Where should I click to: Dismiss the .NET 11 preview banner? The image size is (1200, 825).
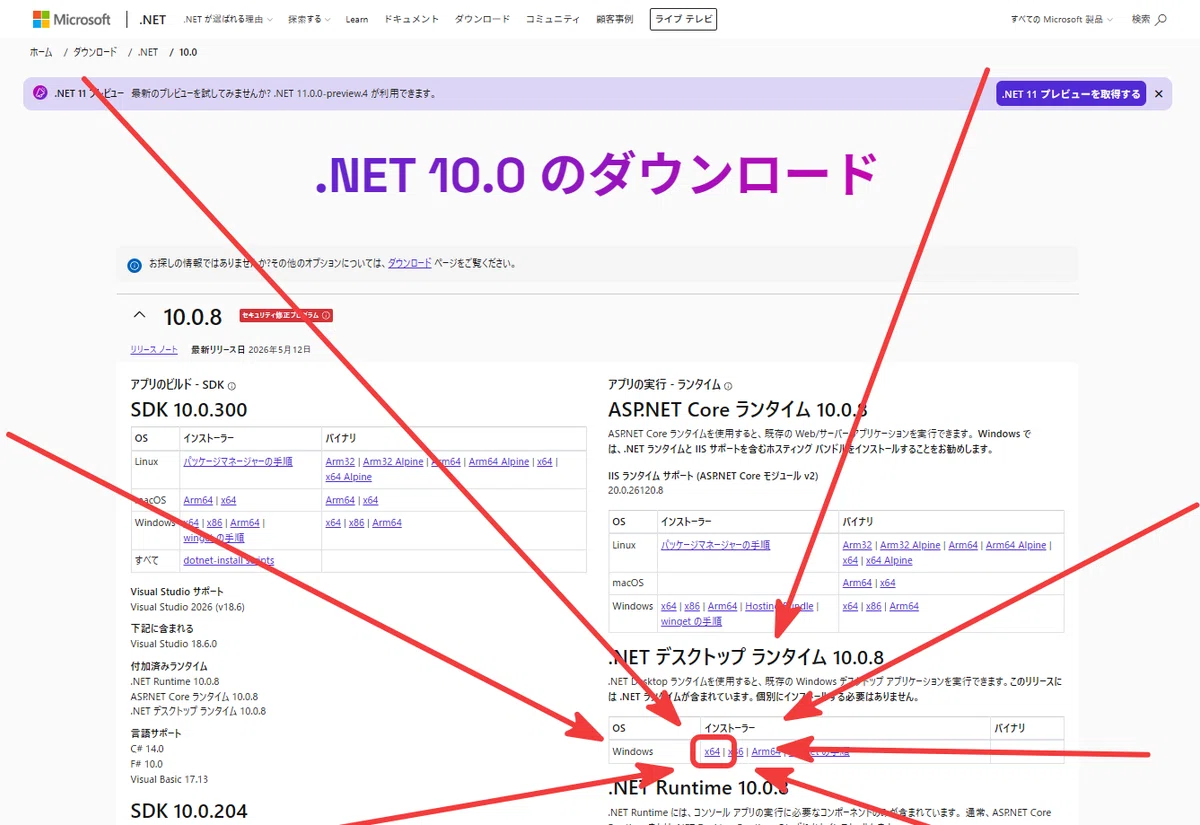[x=1158, y=94]
